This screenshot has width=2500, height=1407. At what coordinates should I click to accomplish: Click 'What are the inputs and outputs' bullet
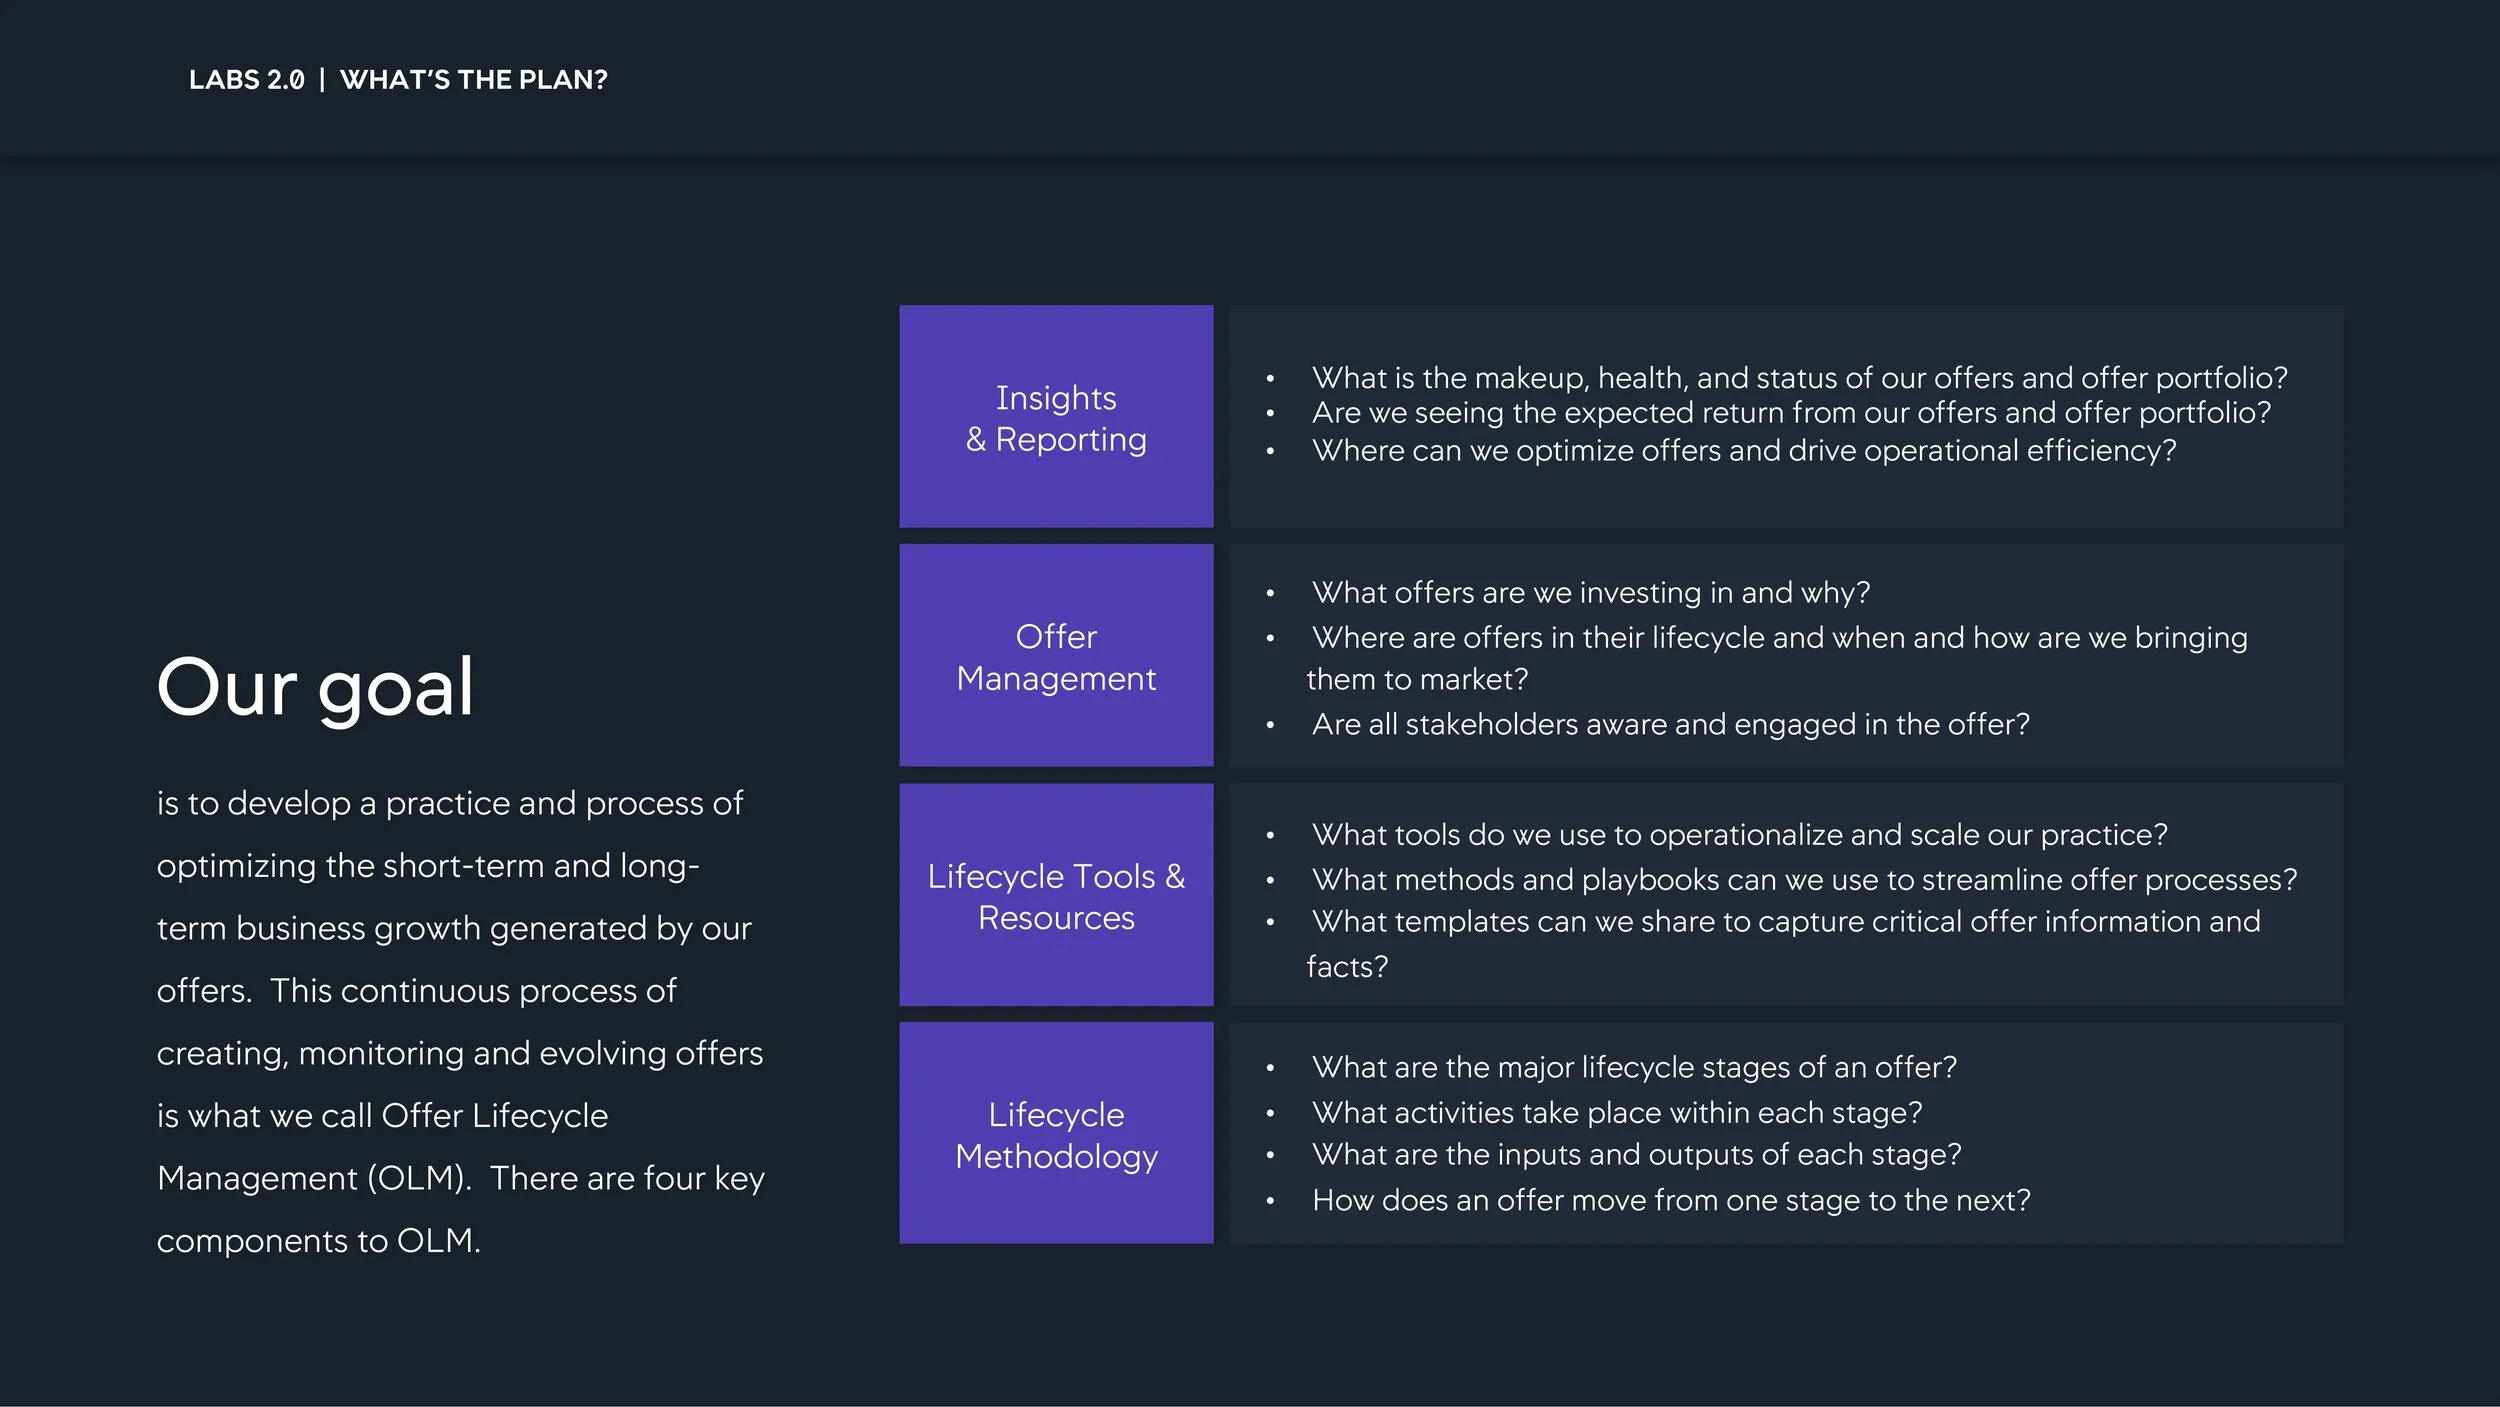pyautogui.click(x=1636, y=1155)
